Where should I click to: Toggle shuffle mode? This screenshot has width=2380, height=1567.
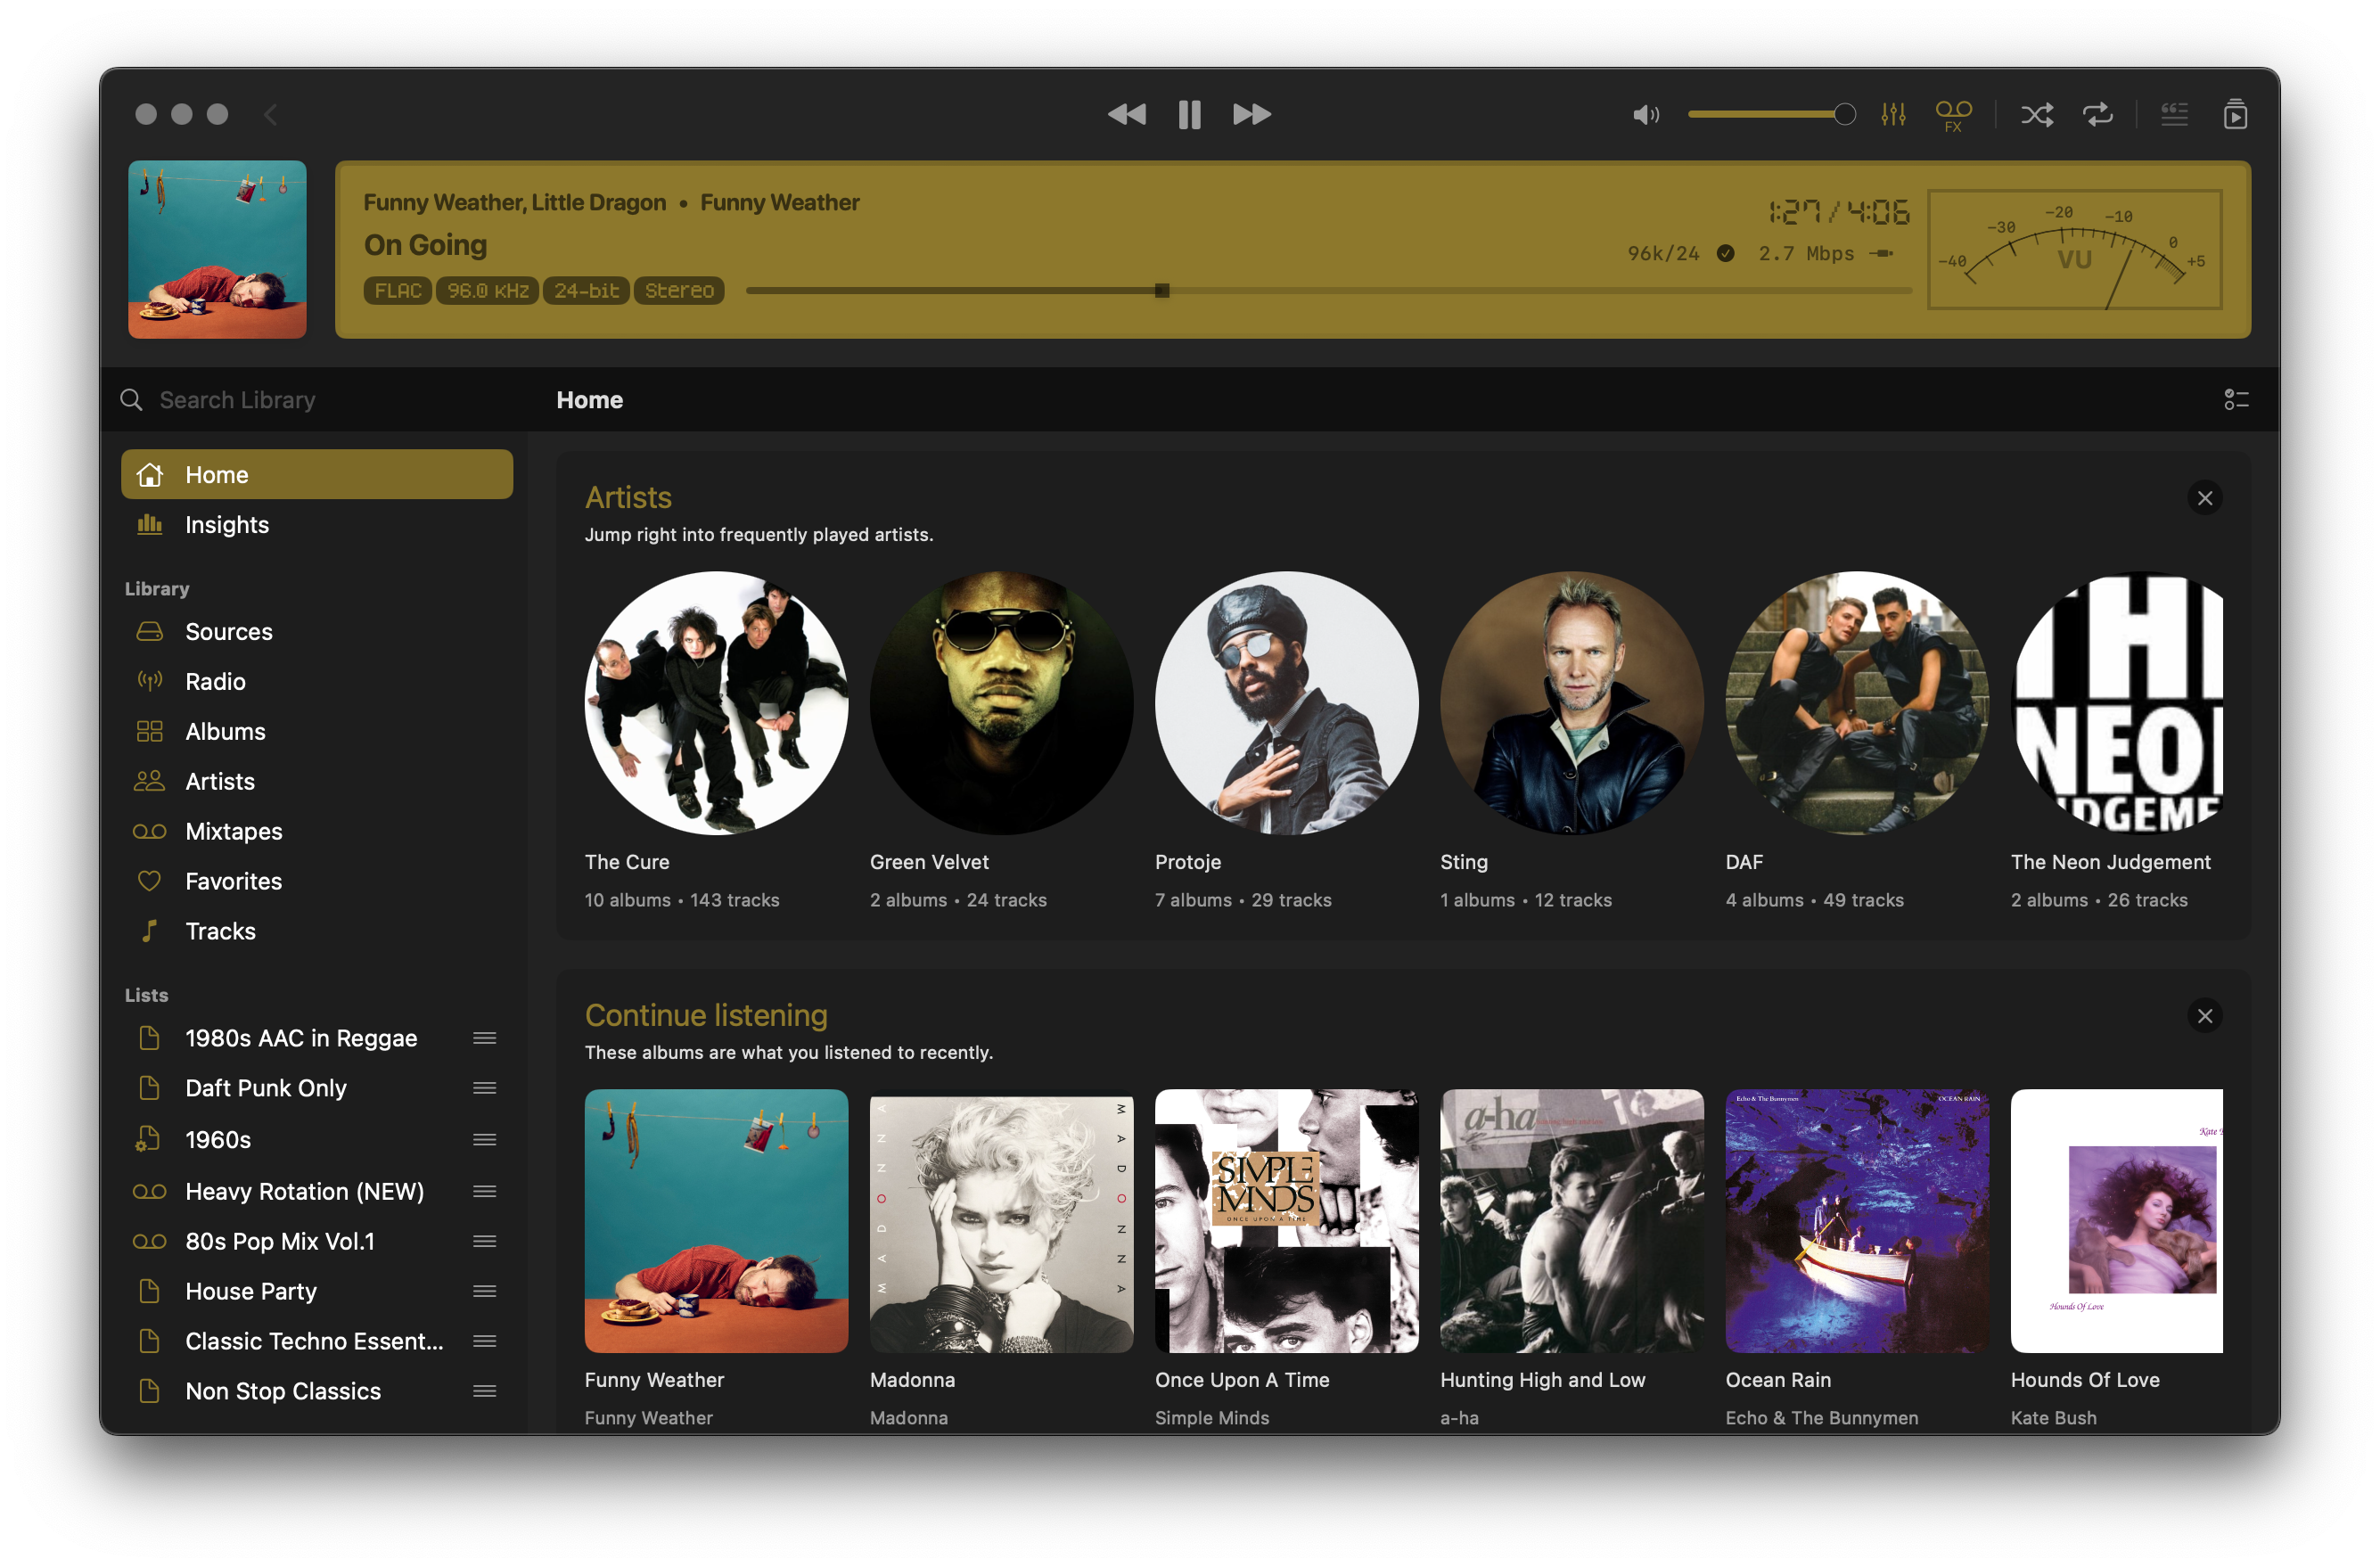(x=2037, y=114)
